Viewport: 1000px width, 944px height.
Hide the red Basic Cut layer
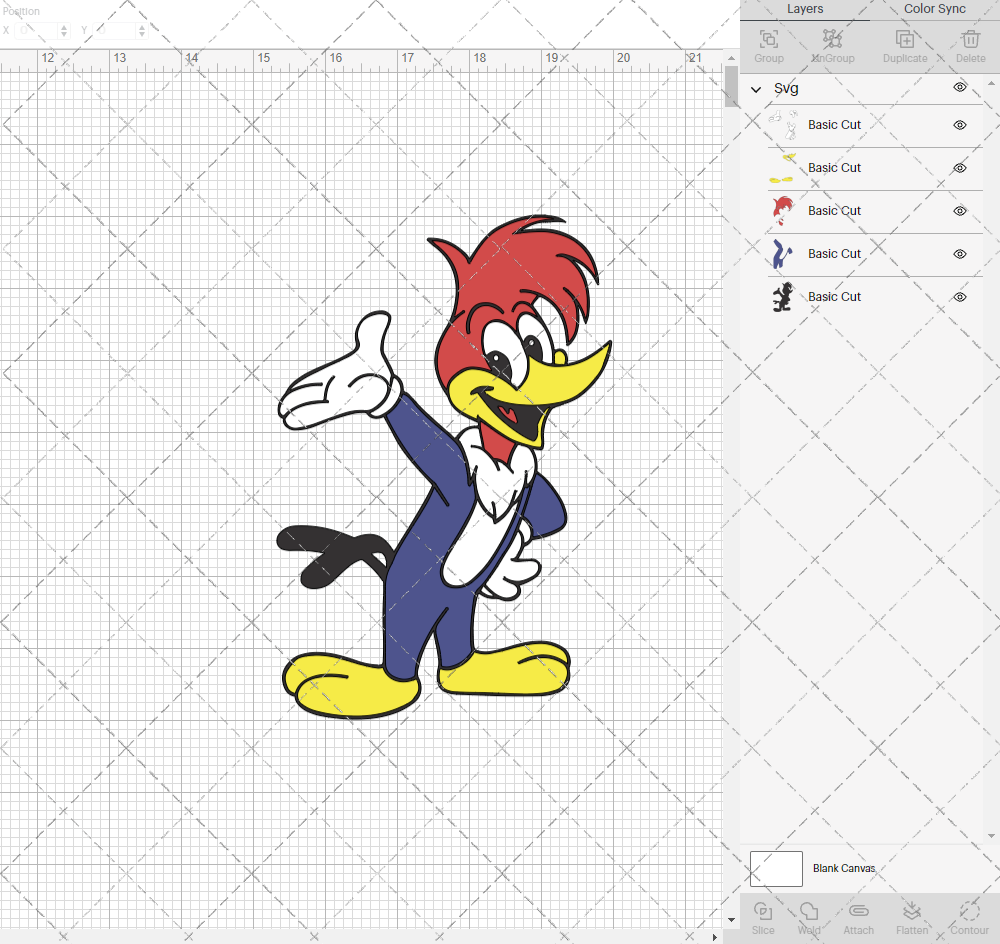960,211
